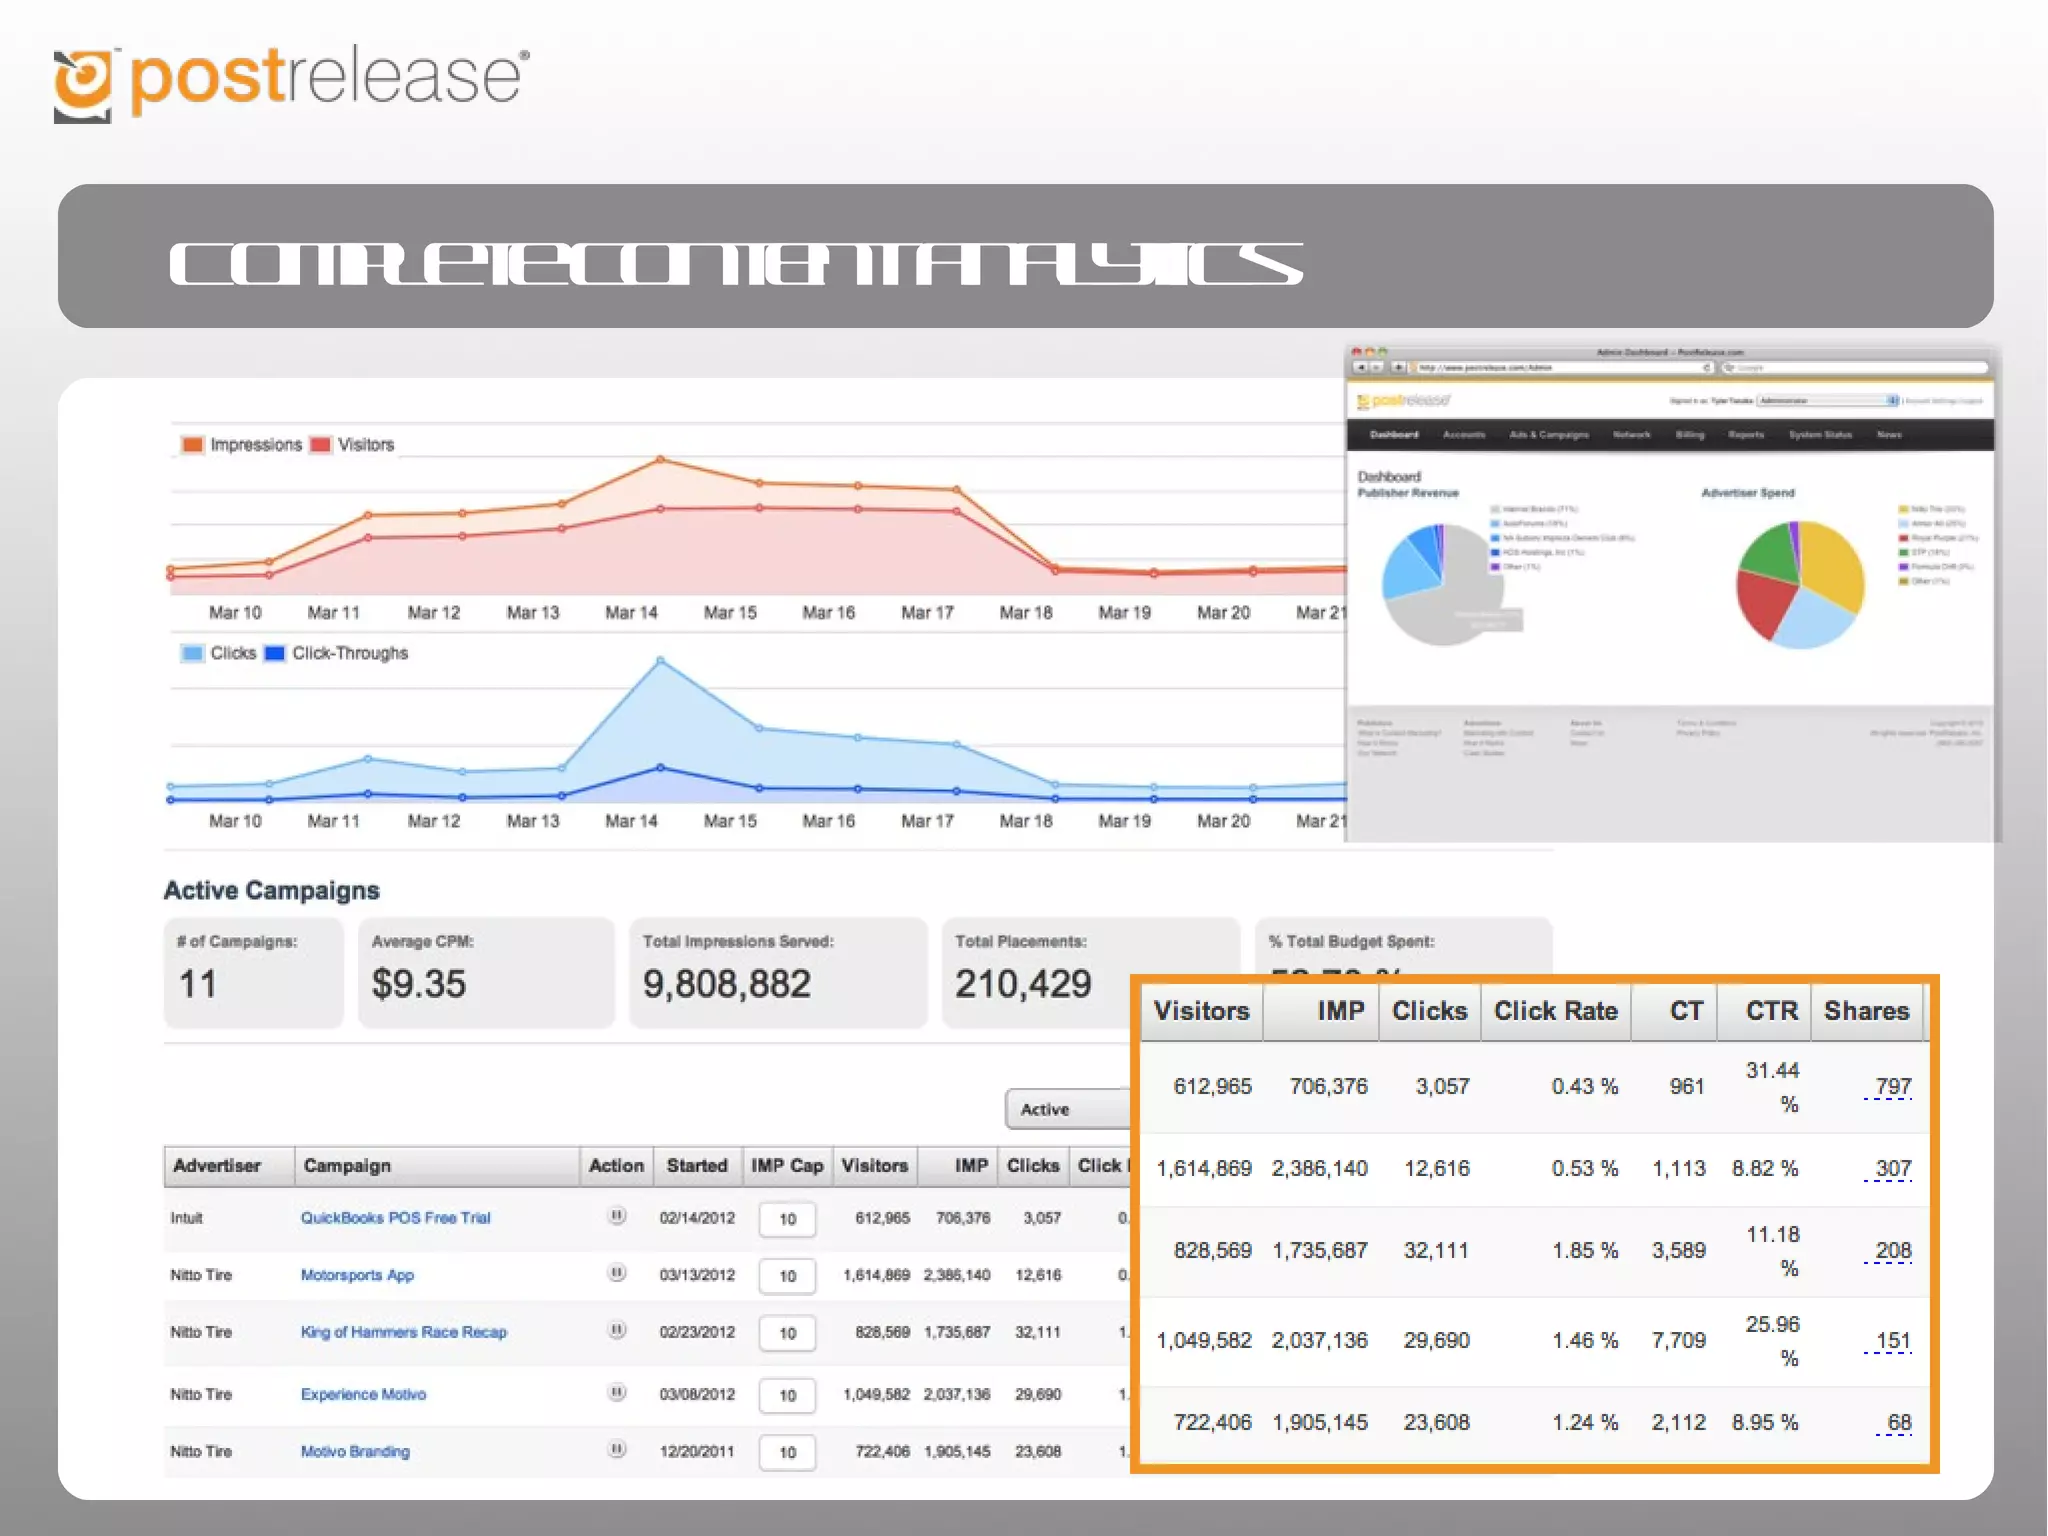Sort by the Campaign column header

[x=437, y=1166]
